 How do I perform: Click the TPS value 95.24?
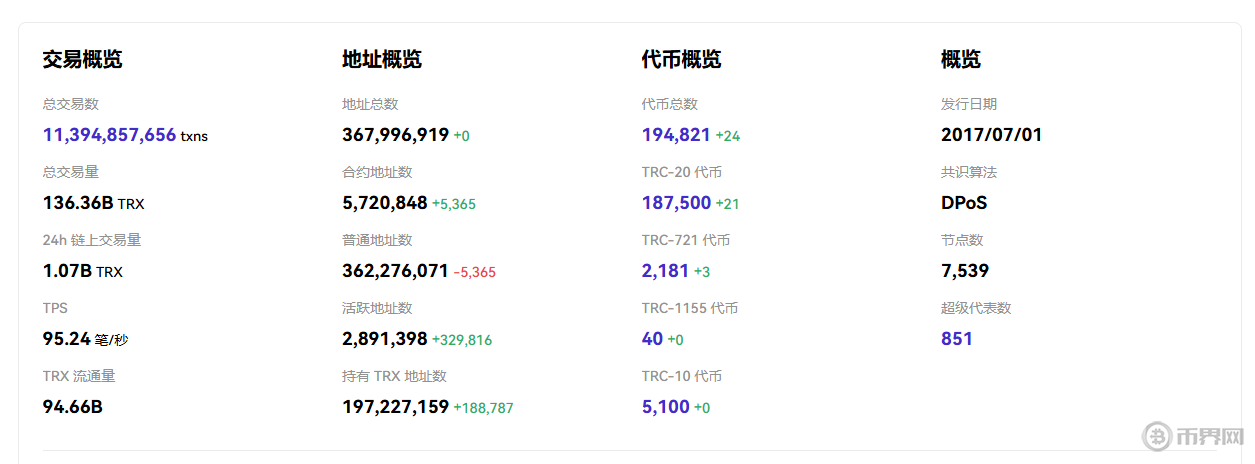coord(66,339)
